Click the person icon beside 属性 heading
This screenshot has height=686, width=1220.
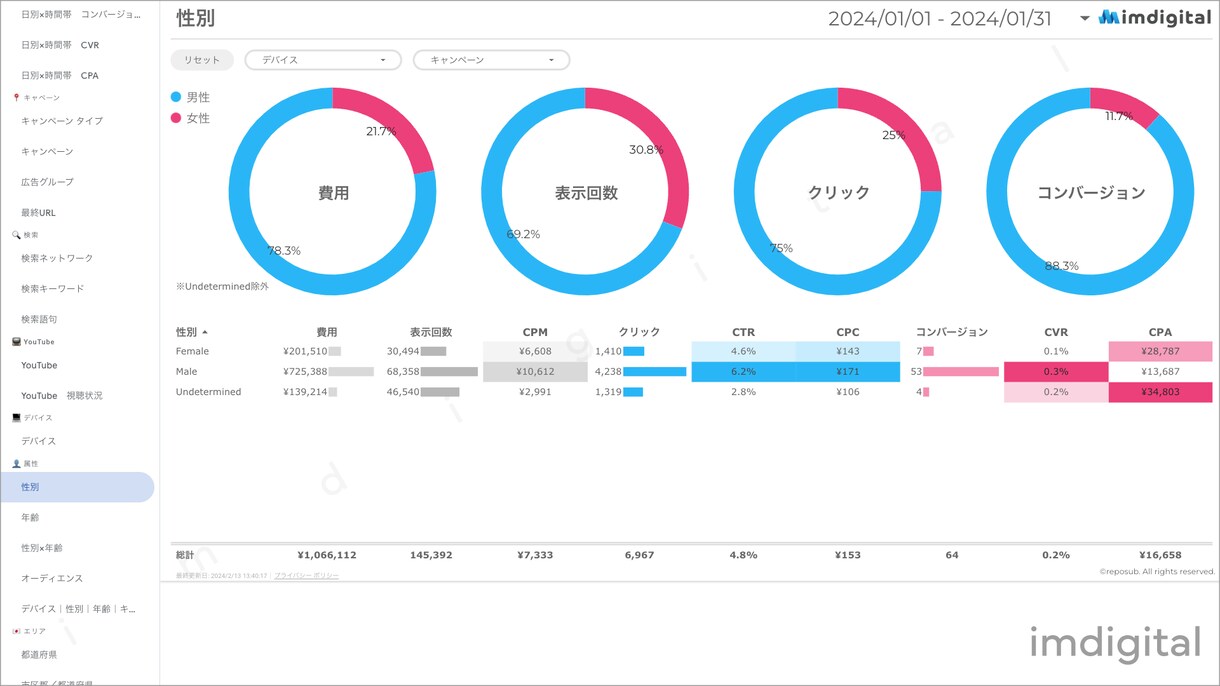pyautogui.click(x=16, y=464)
